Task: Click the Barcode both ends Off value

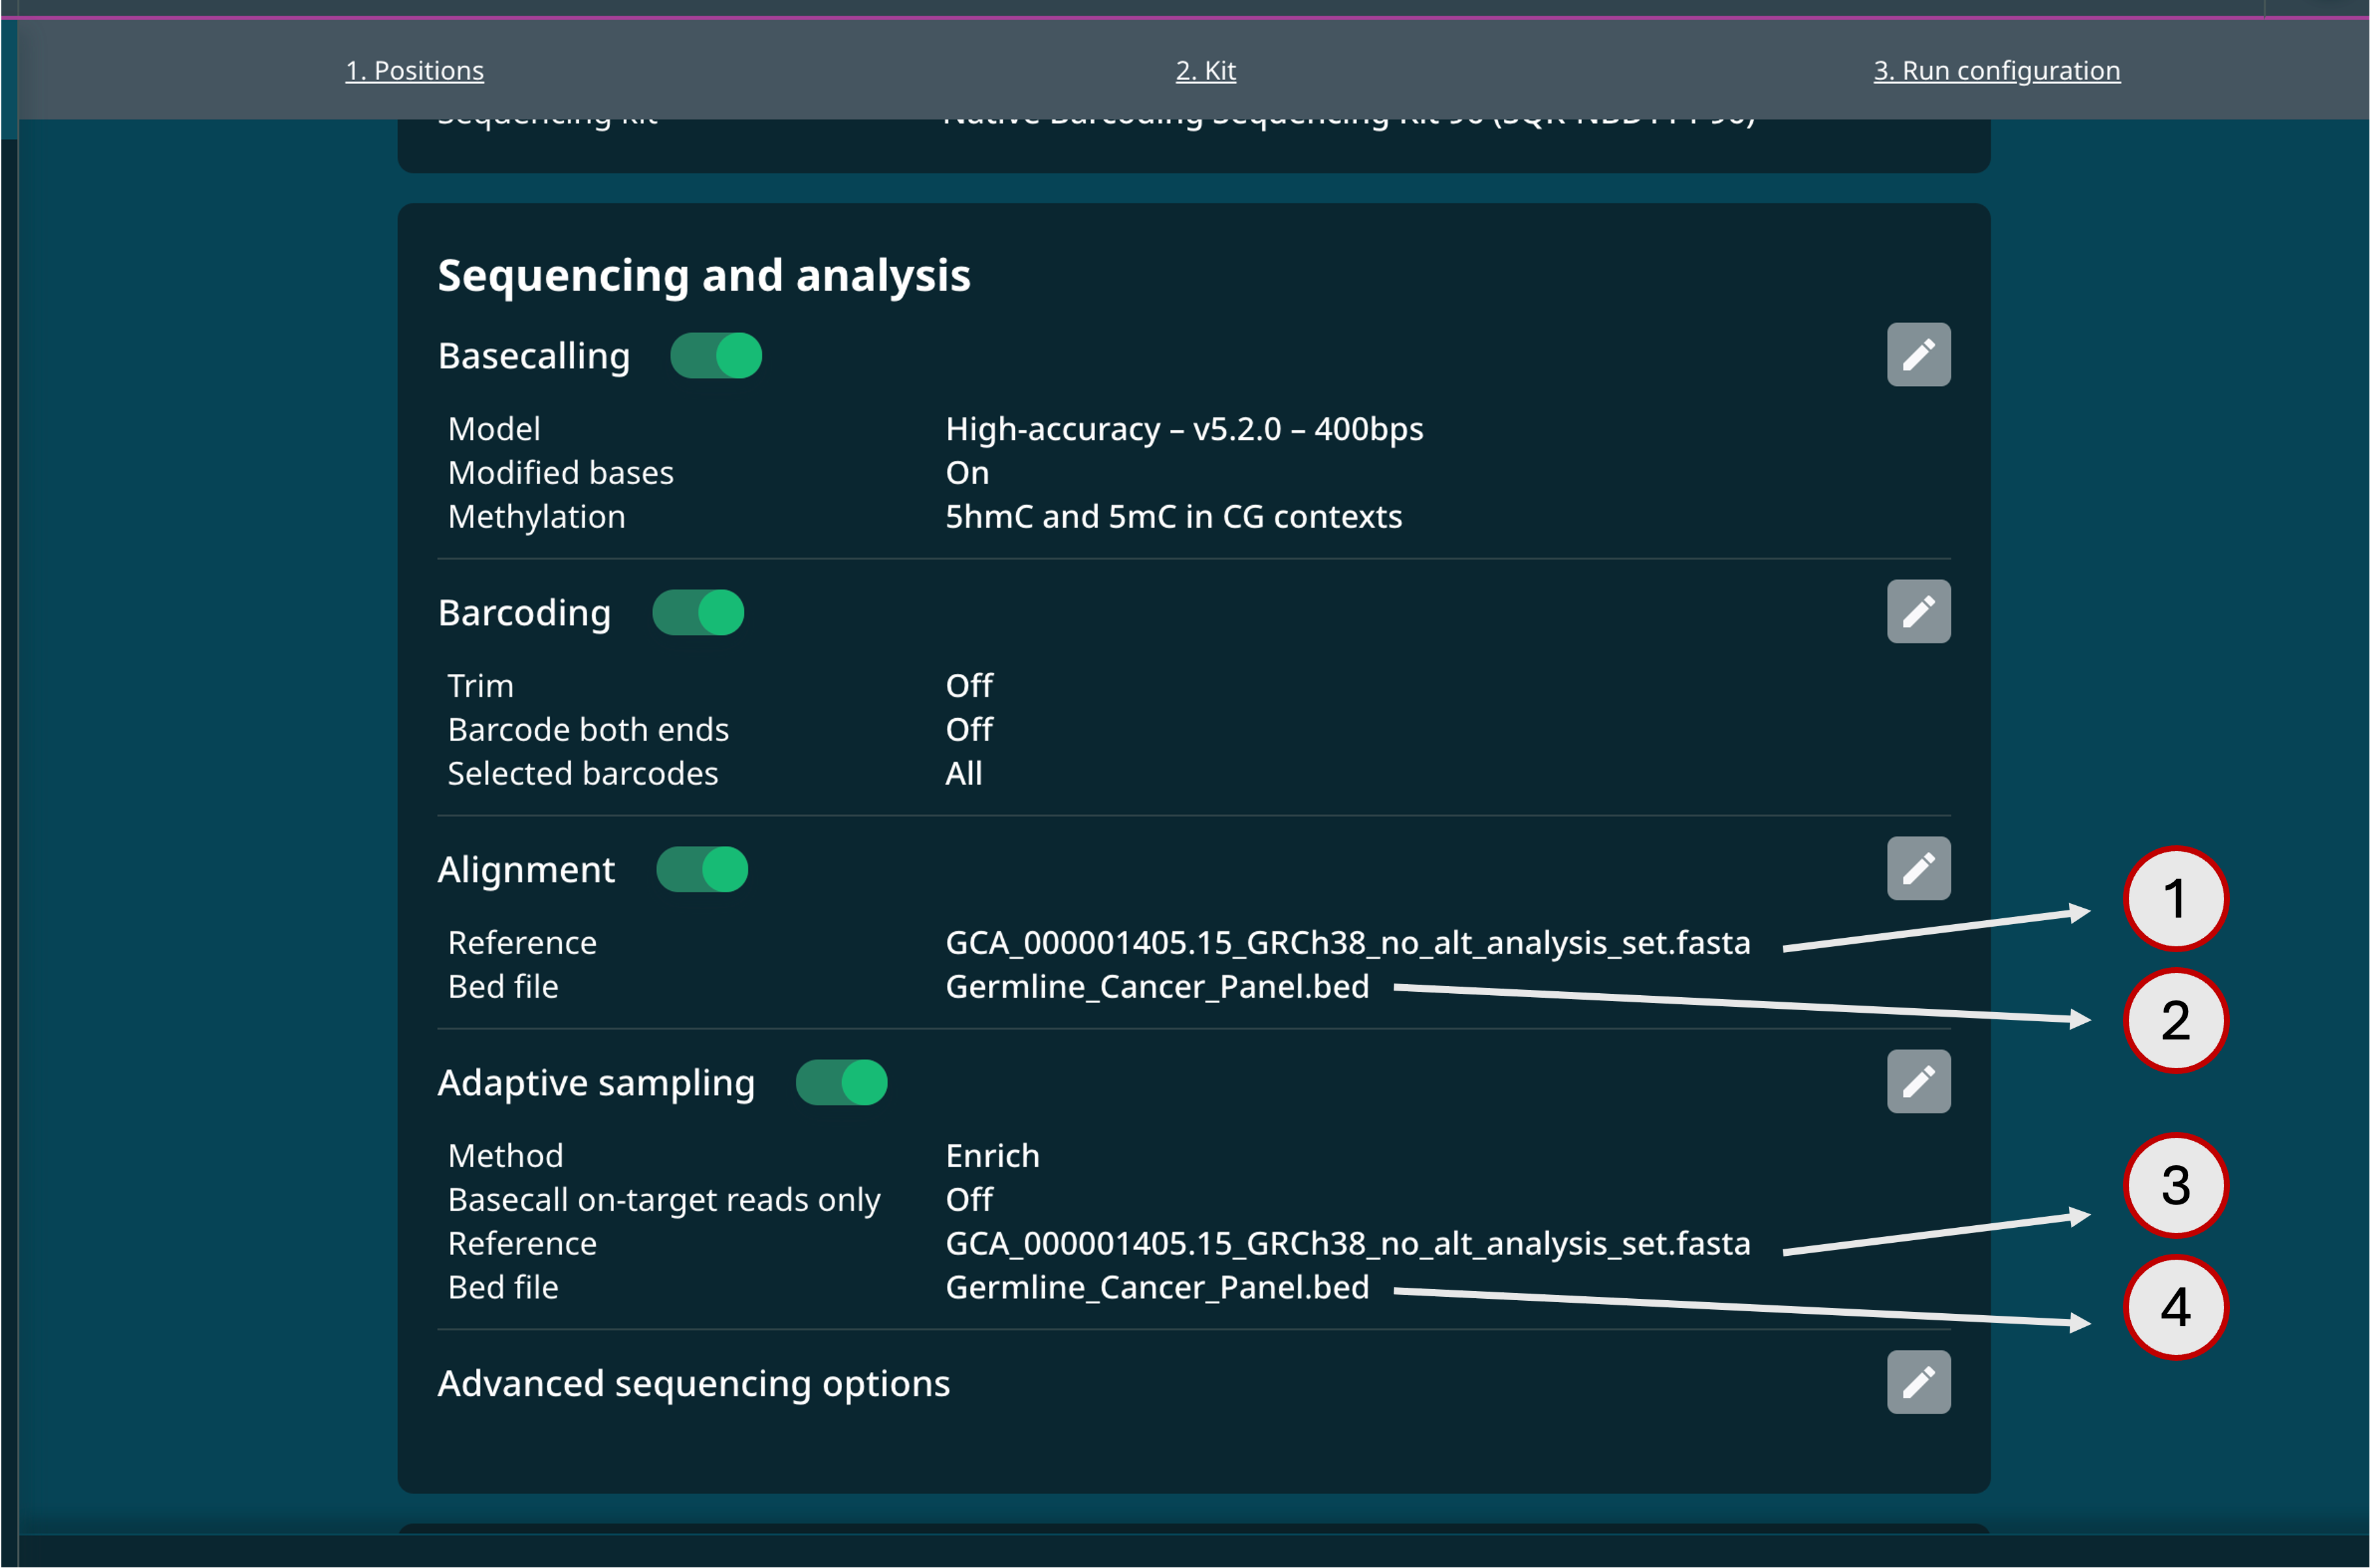Action: click(x=969, y=730)
